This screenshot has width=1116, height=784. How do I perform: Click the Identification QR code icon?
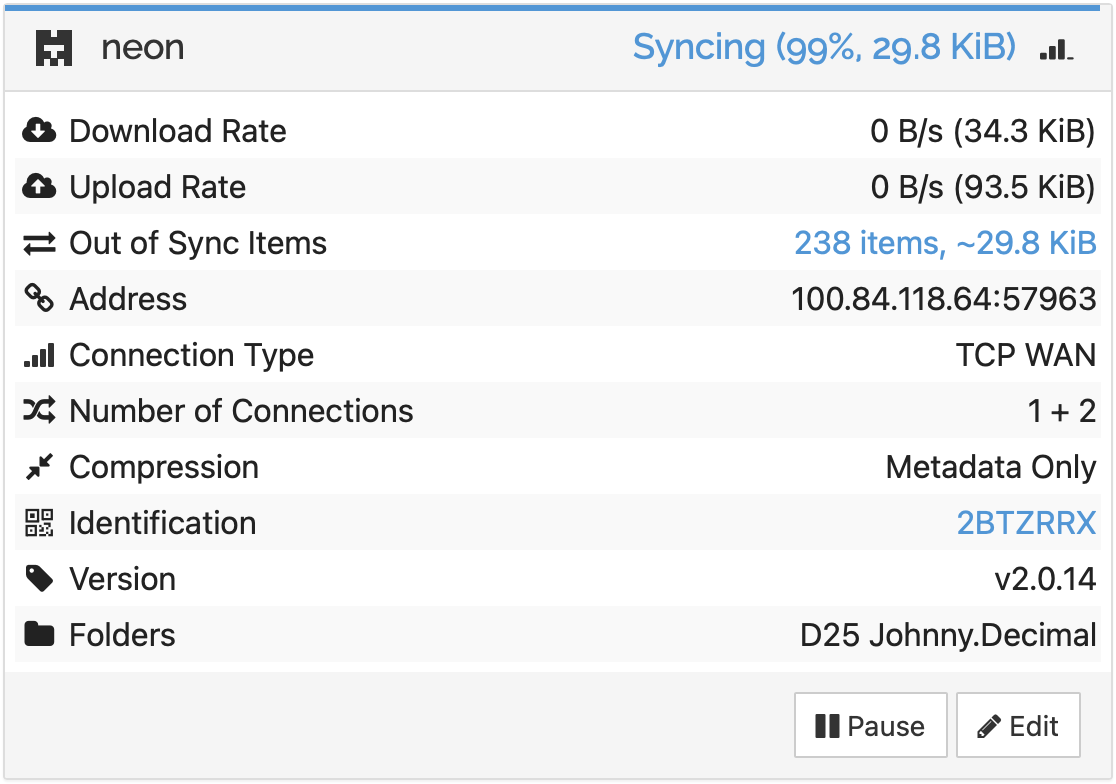[x=39, y=523]
